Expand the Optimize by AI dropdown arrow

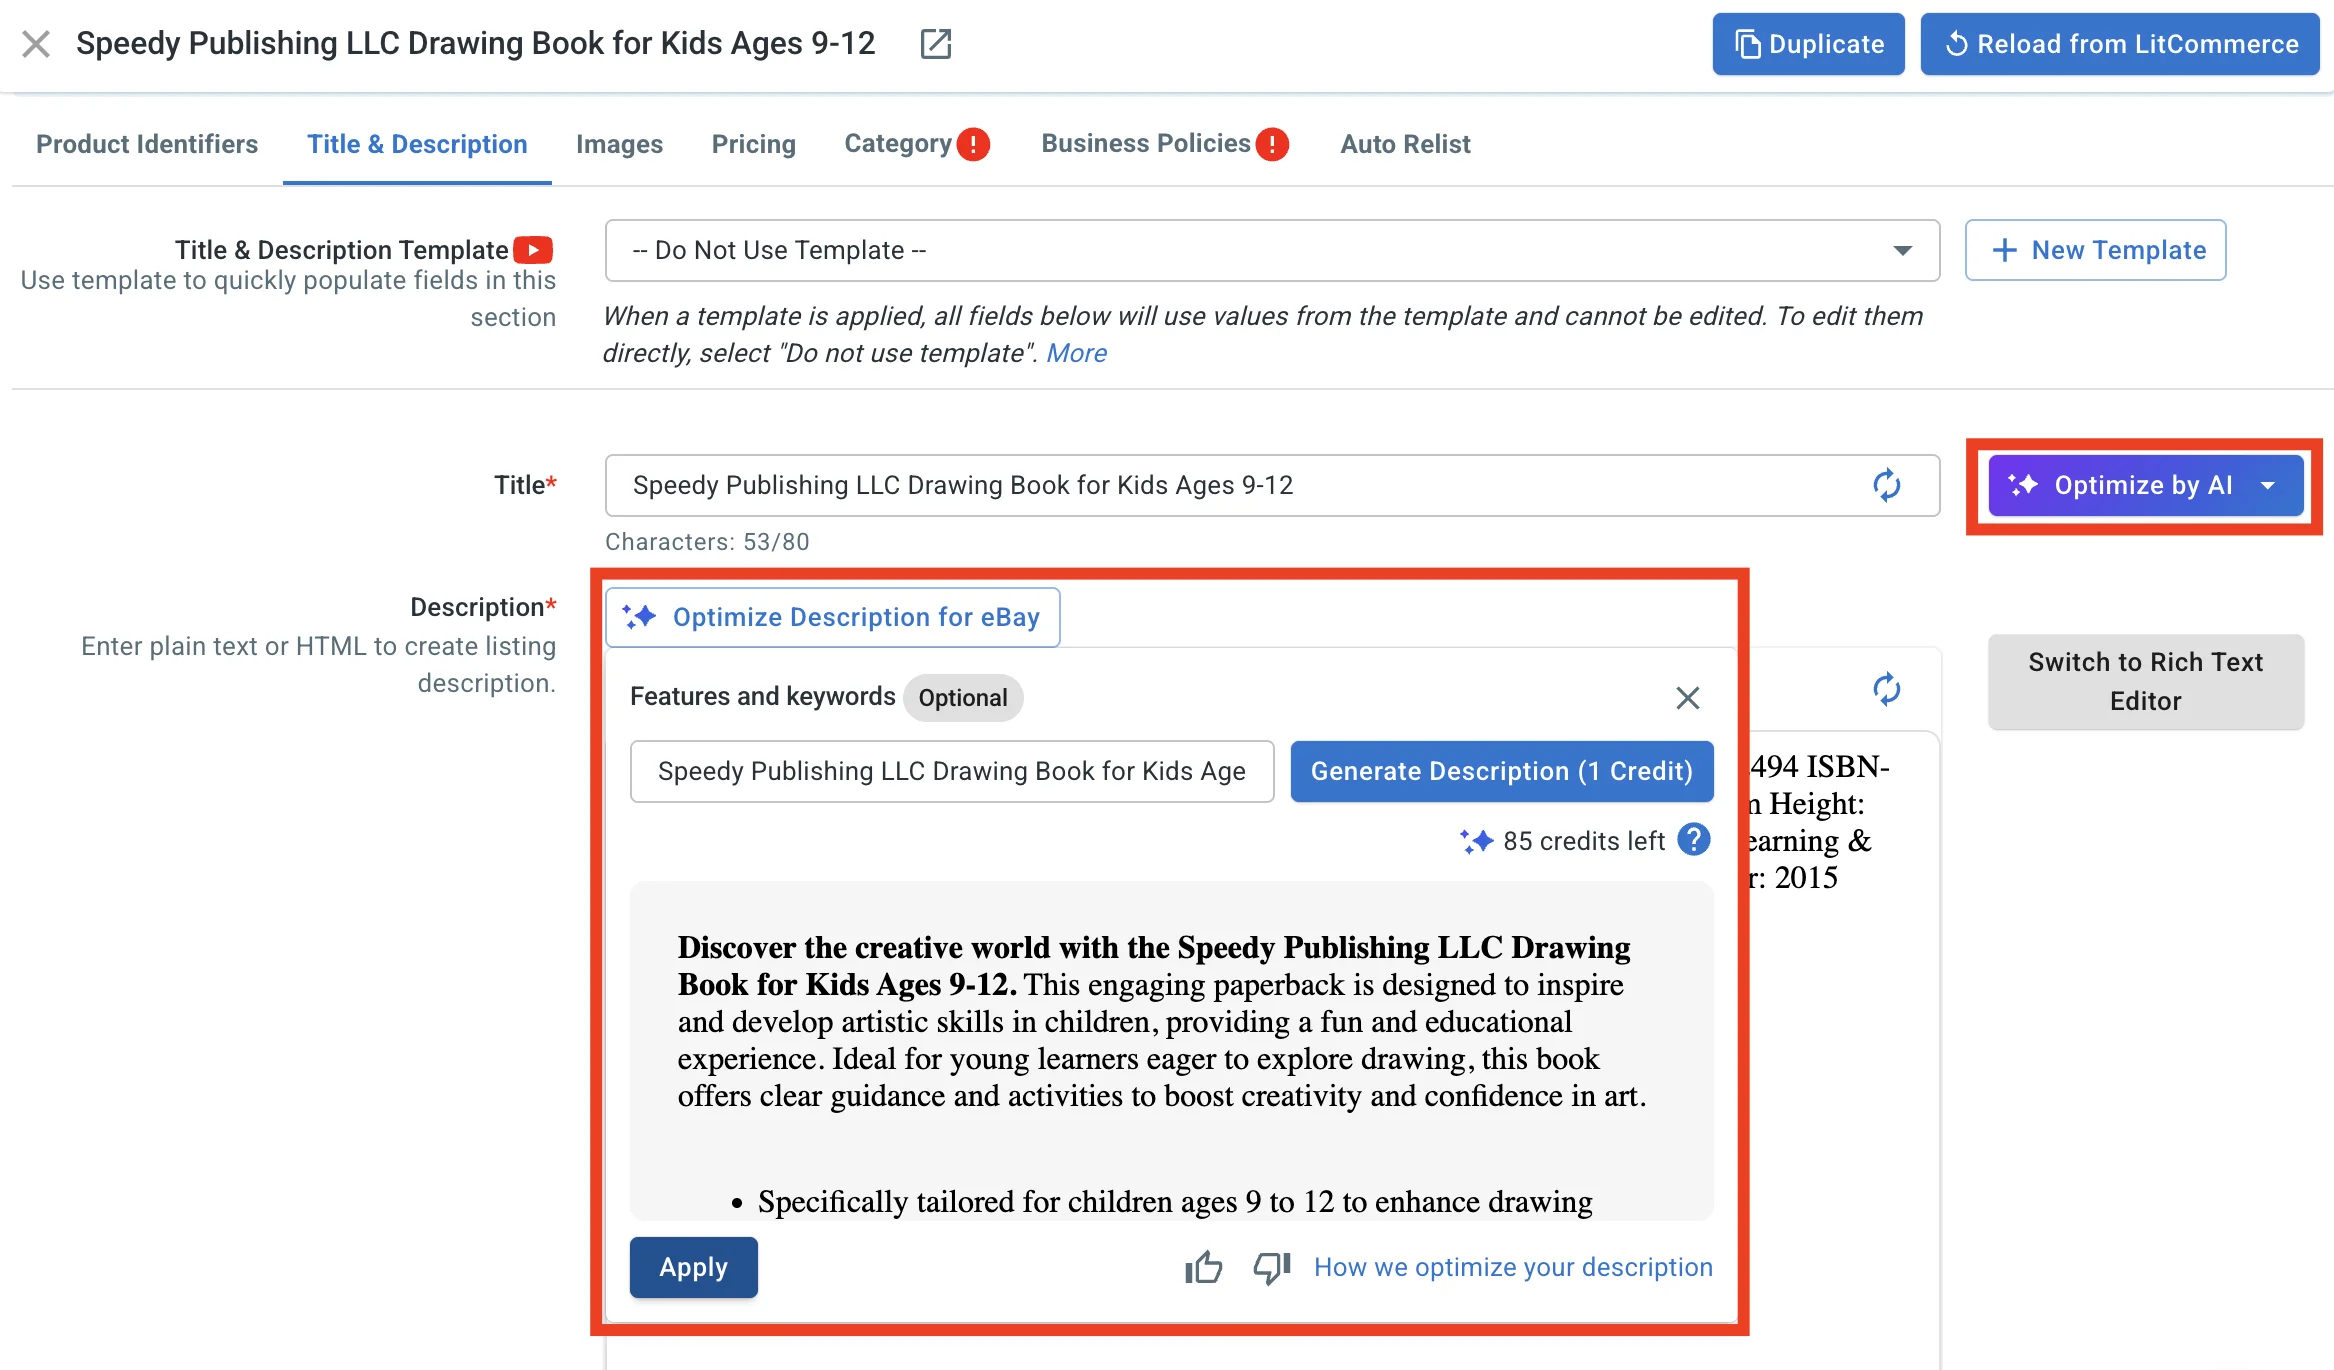click(2268, 485)
